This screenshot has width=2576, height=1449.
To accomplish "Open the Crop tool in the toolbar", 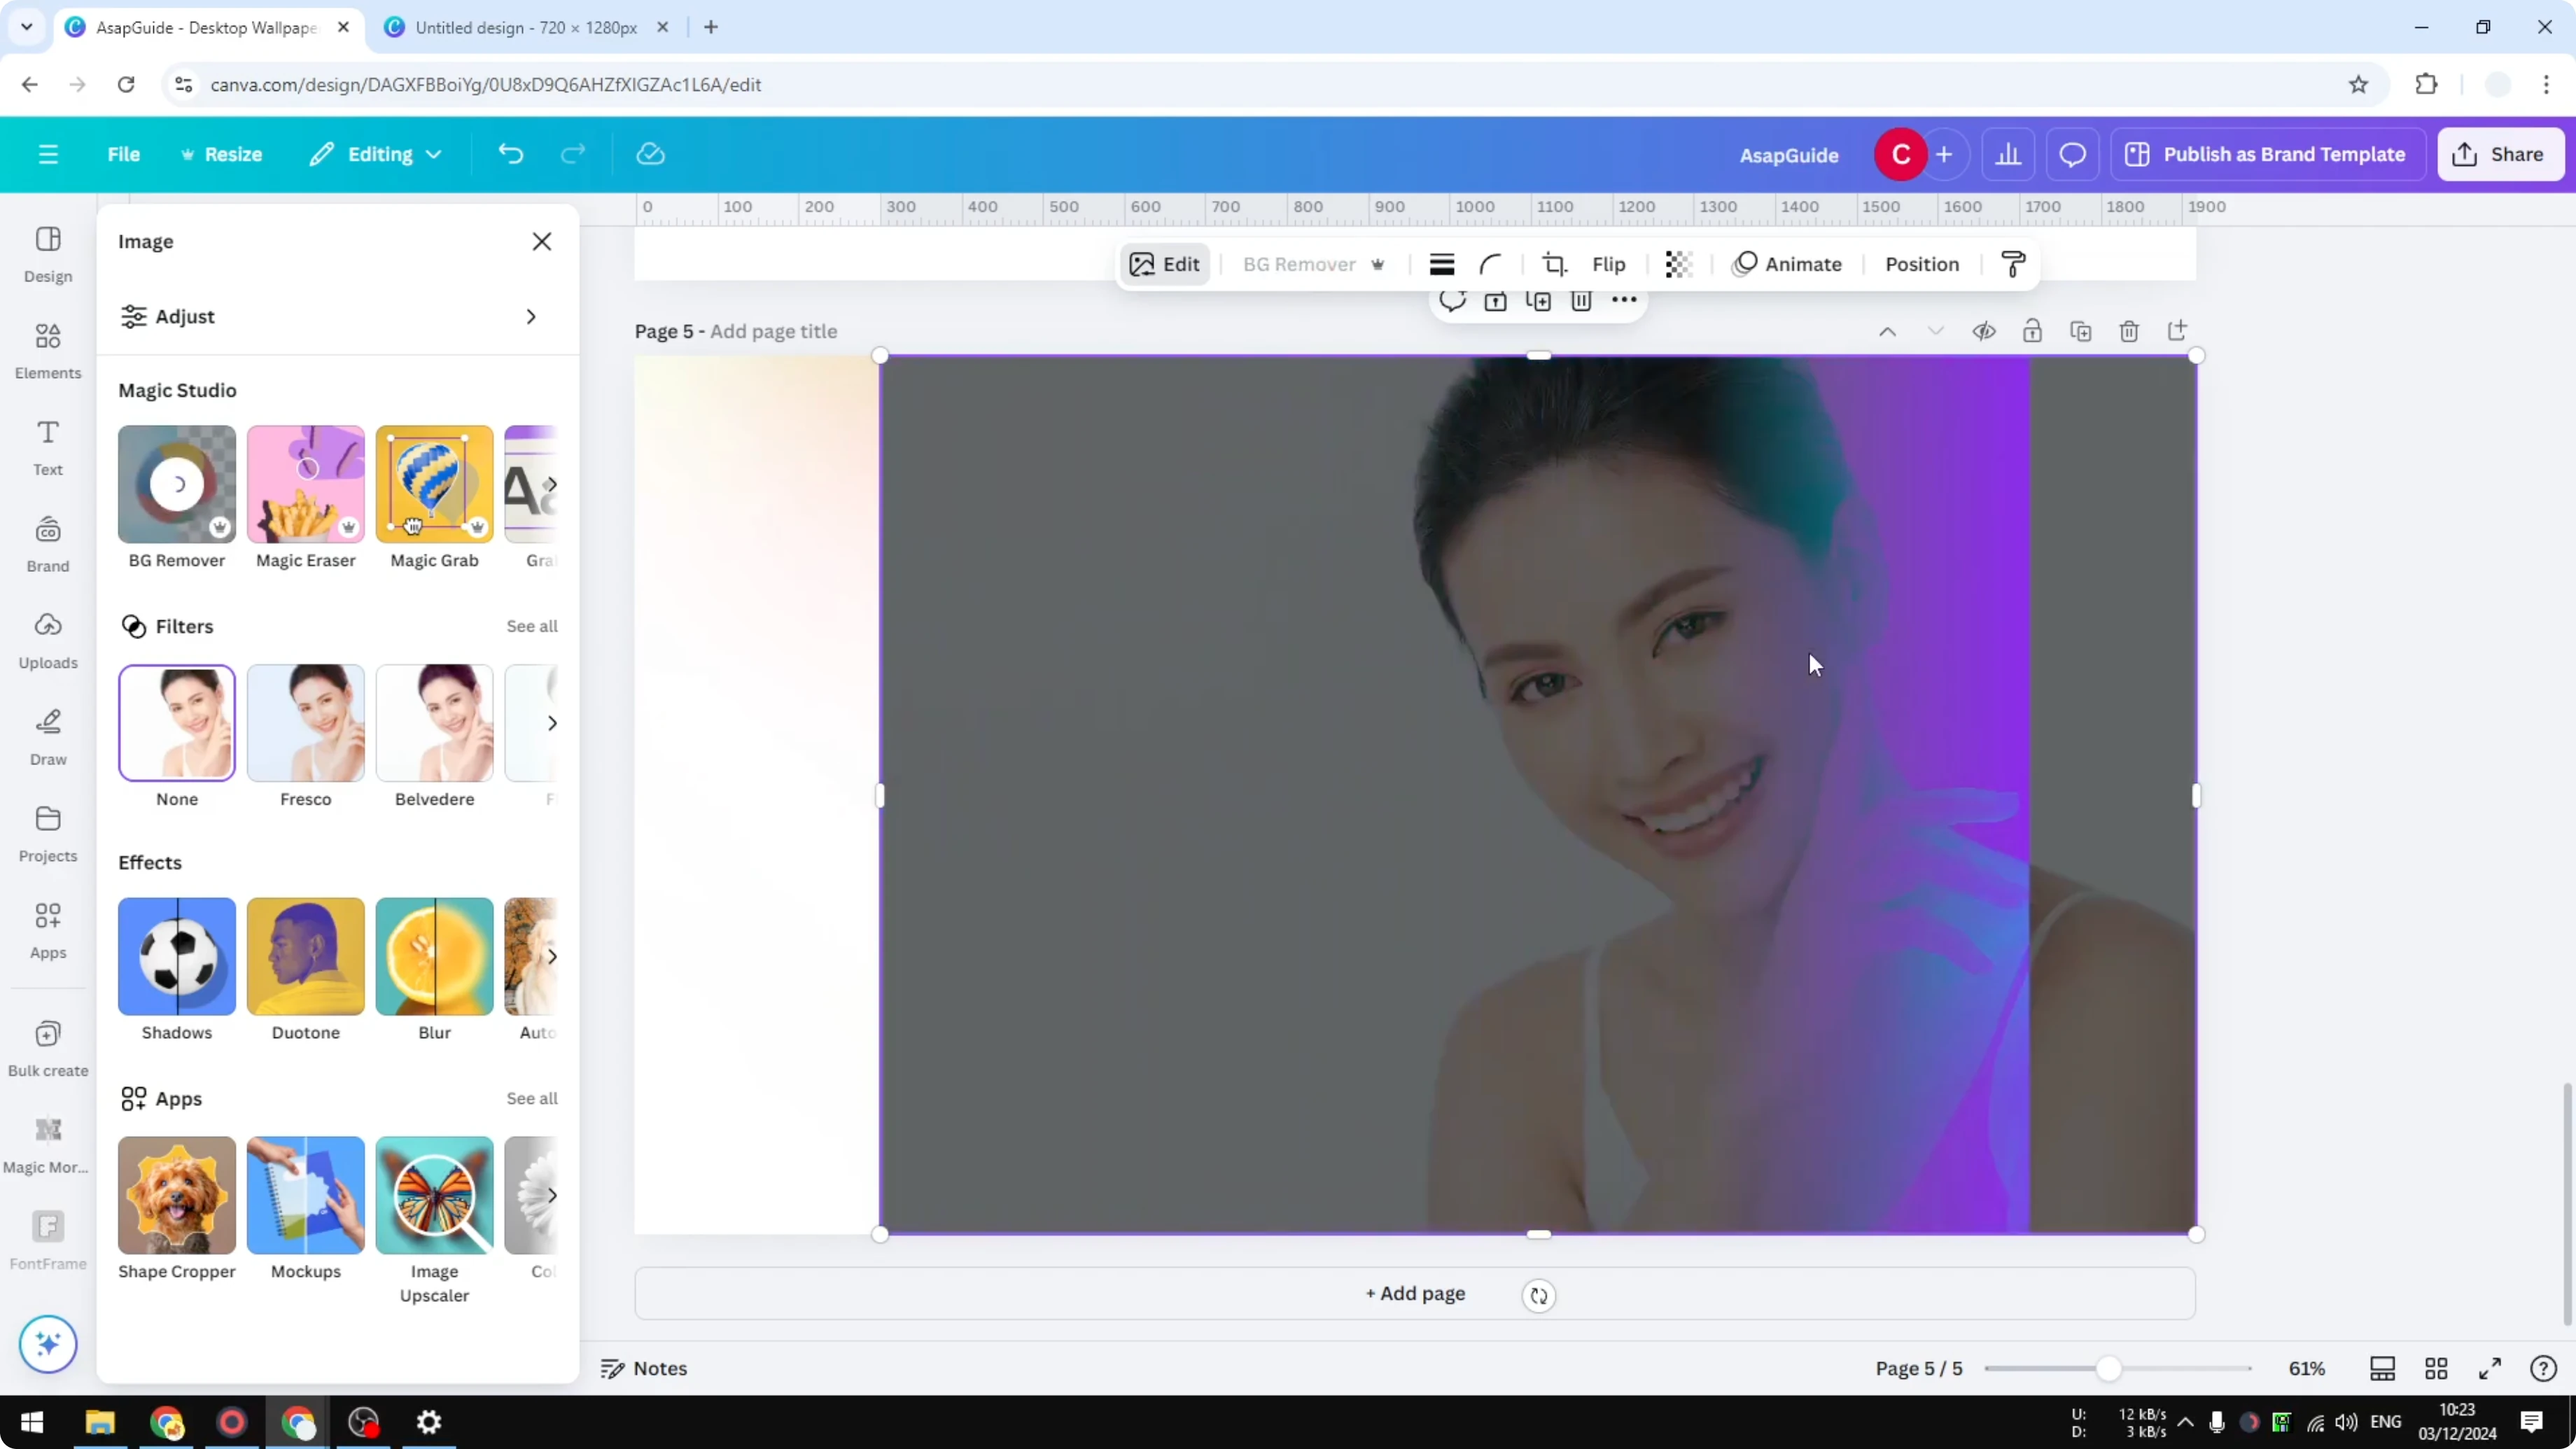I will 1555,264.
